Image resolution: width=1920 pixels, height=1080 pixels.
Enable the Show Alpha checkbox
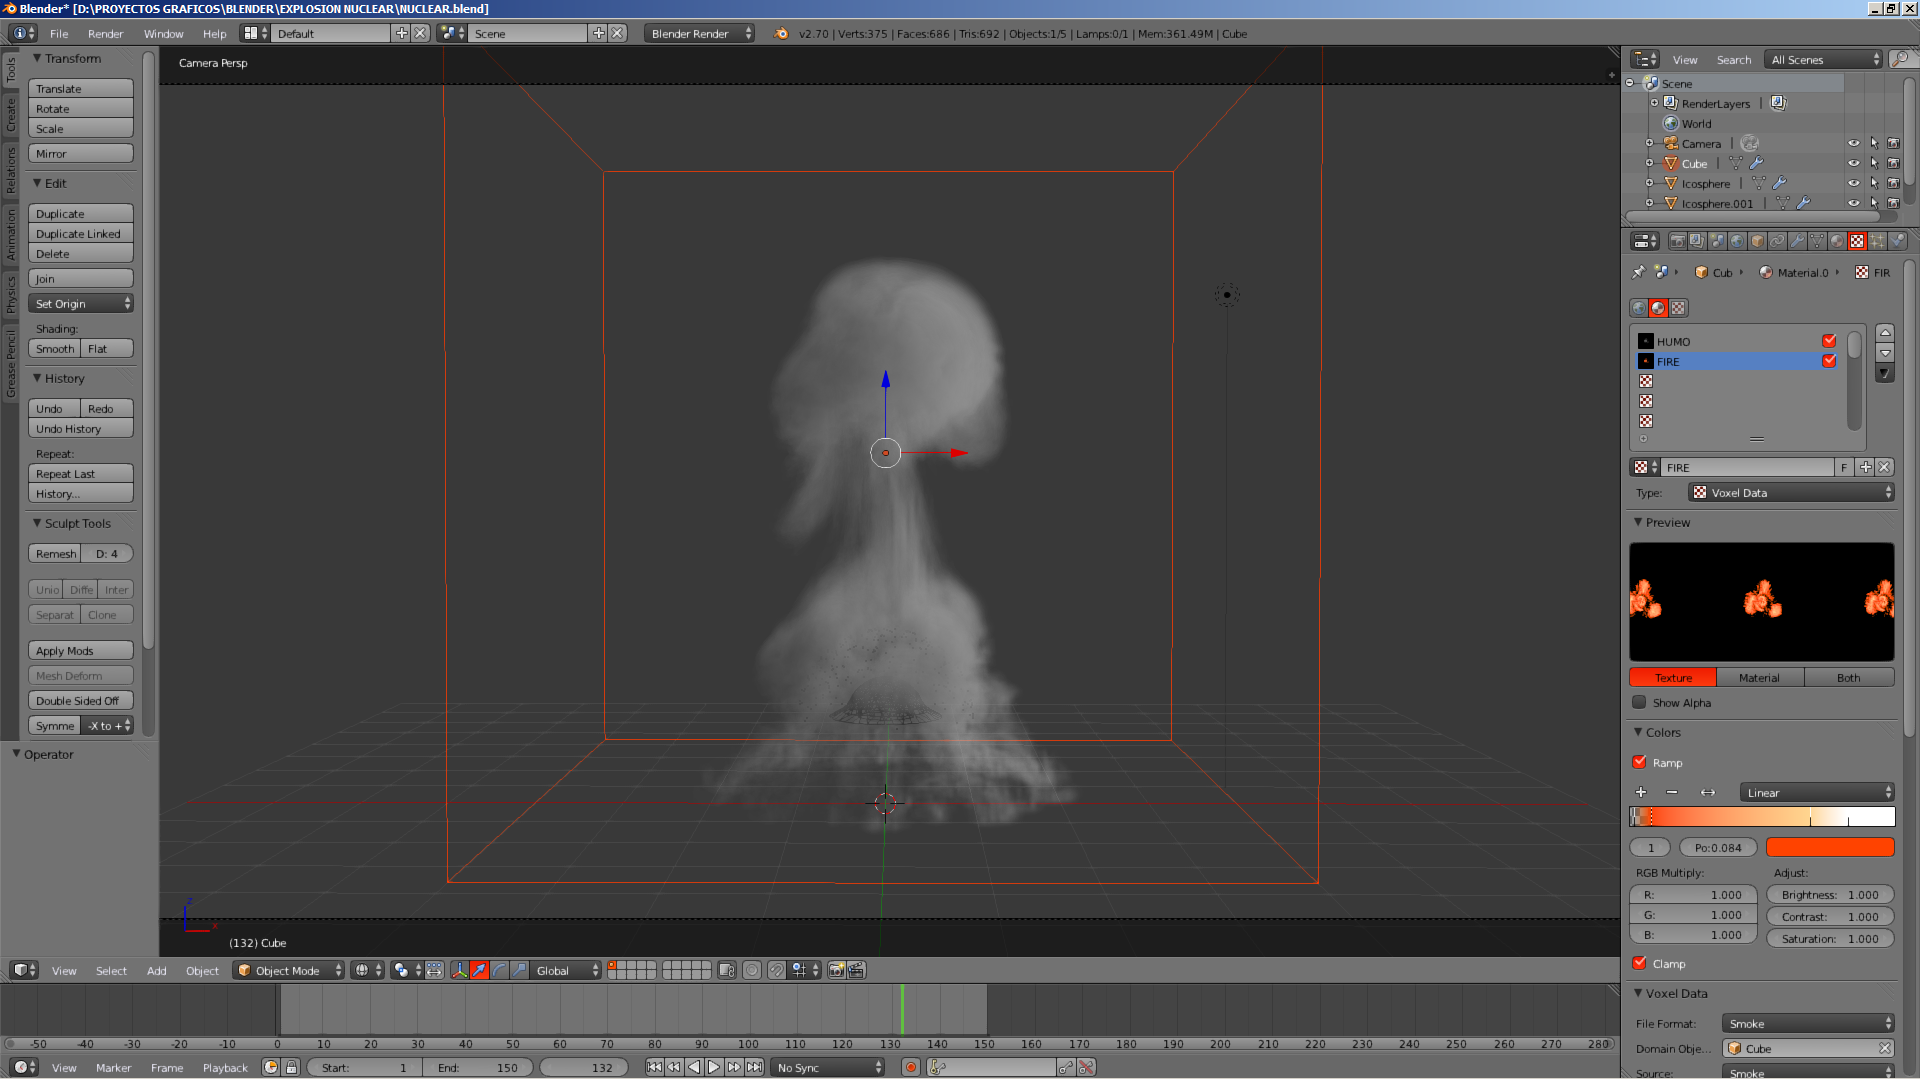tap(1640, 702)
